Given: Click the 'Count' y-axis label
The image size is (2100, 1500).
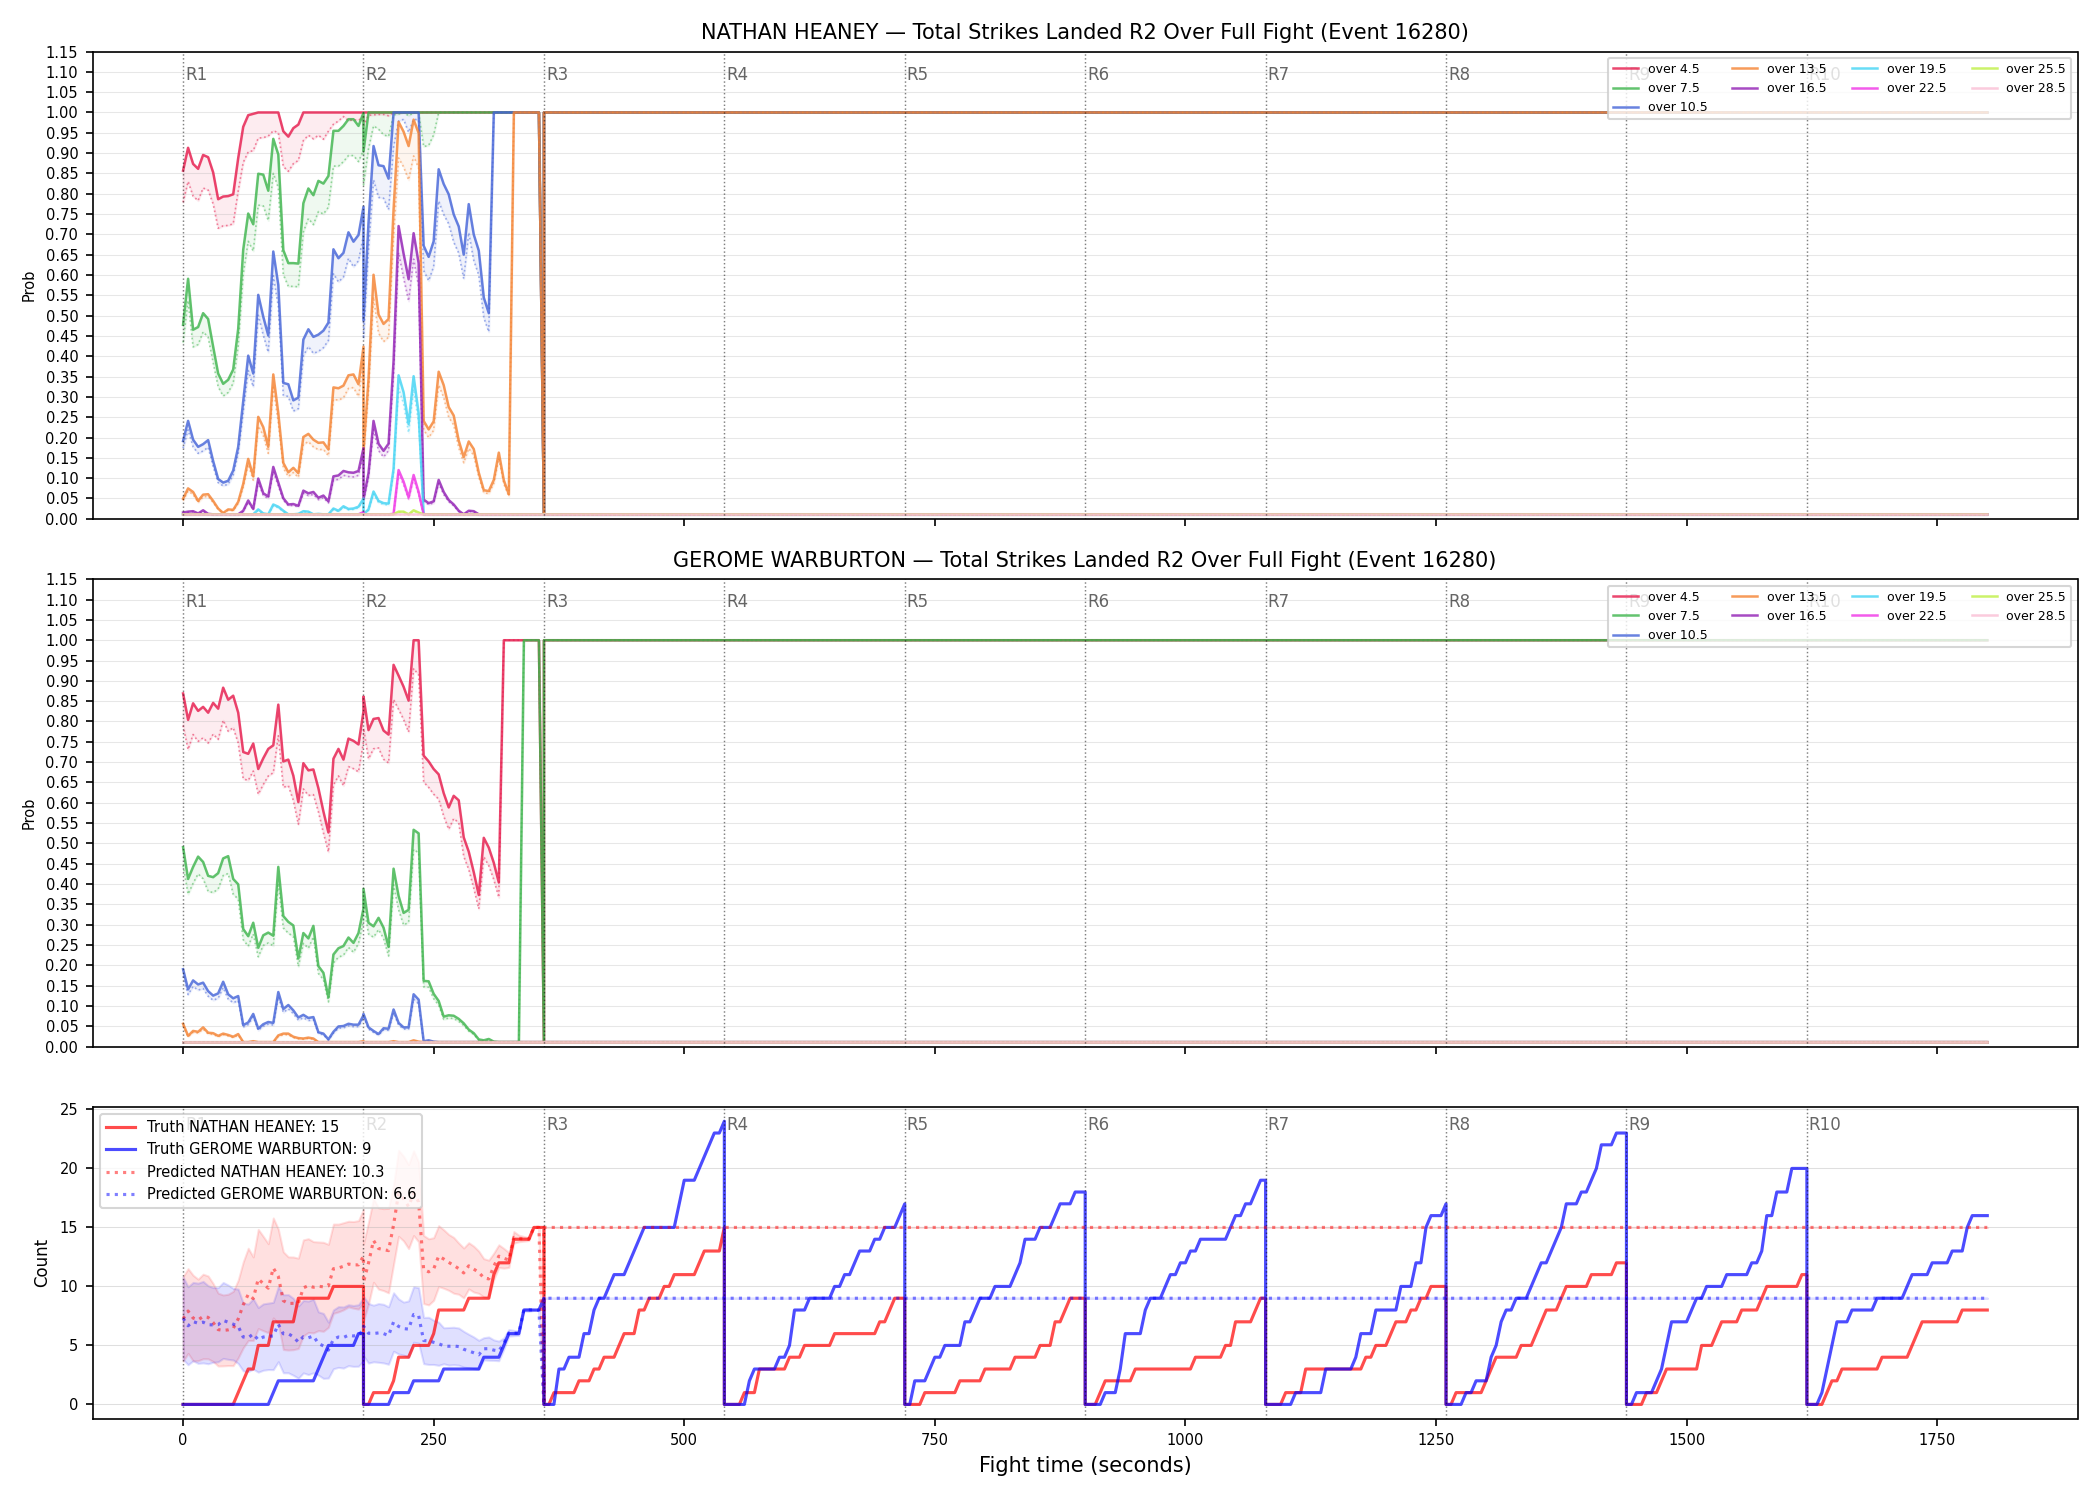Looking at the screenshot, I should pos(41,1264).
